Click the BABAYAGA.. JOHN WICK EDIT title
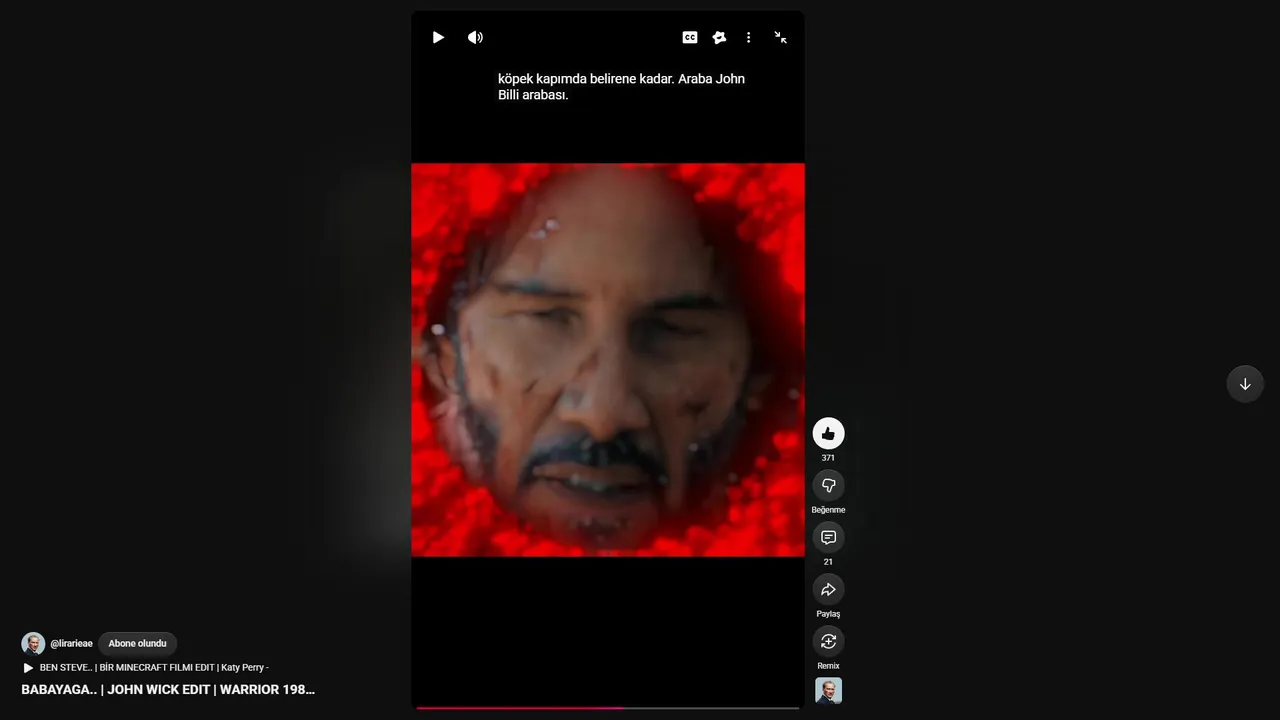Viewport: 1280px width, 720px height. [x=168, y=690]
